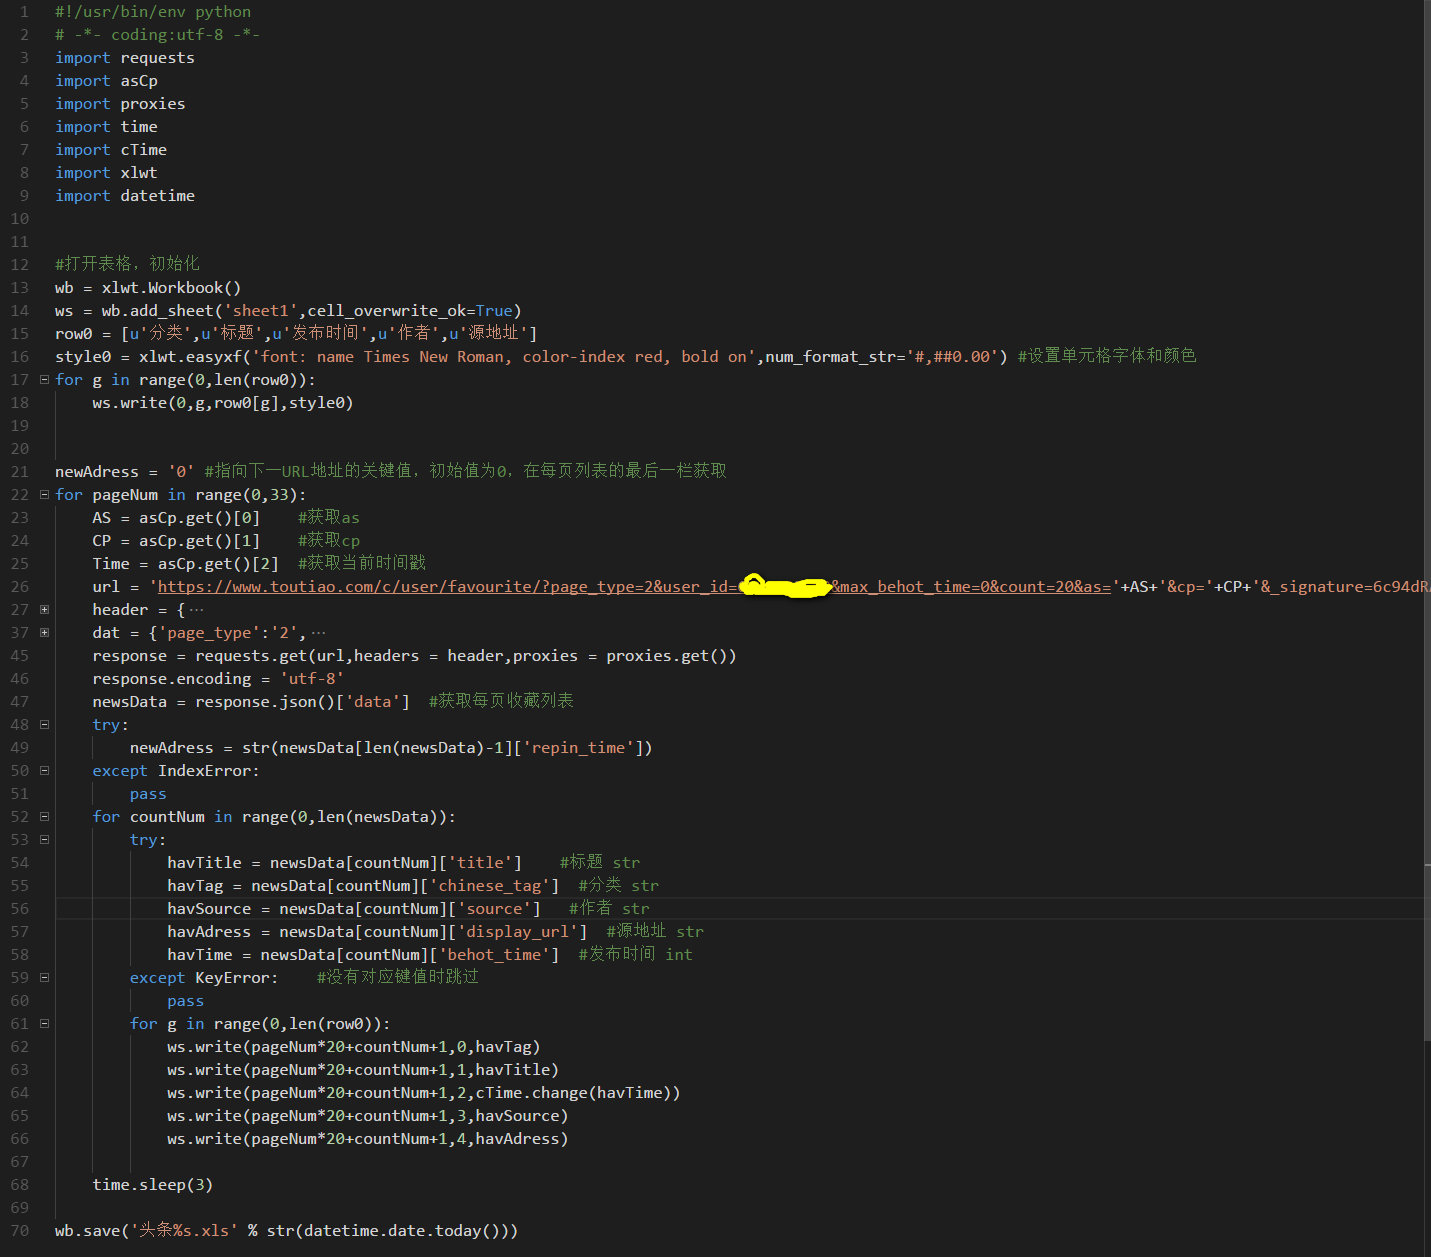Place cursor on 'wb.save' in the last line
Screen dimensions: 1431x1257
[90, 1231]
